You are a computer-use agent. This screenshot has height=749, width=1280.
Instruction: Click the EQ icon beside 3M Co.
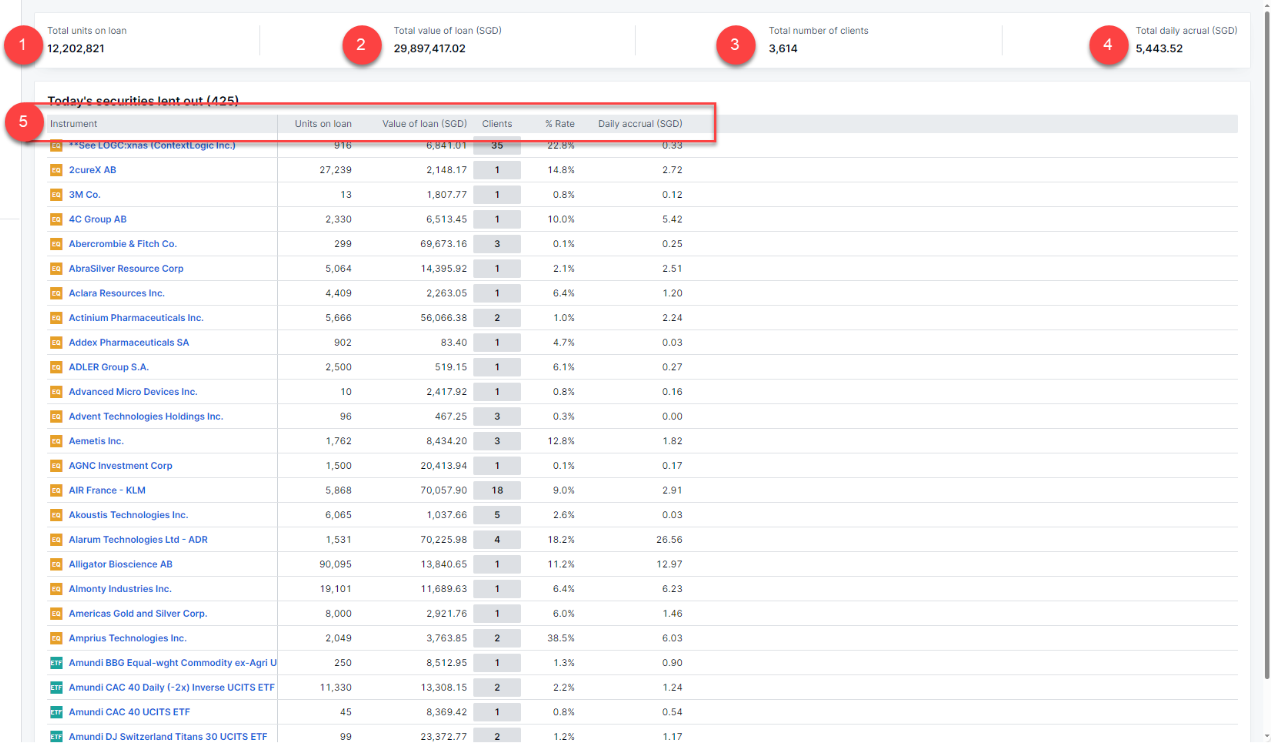coord(56,195)
